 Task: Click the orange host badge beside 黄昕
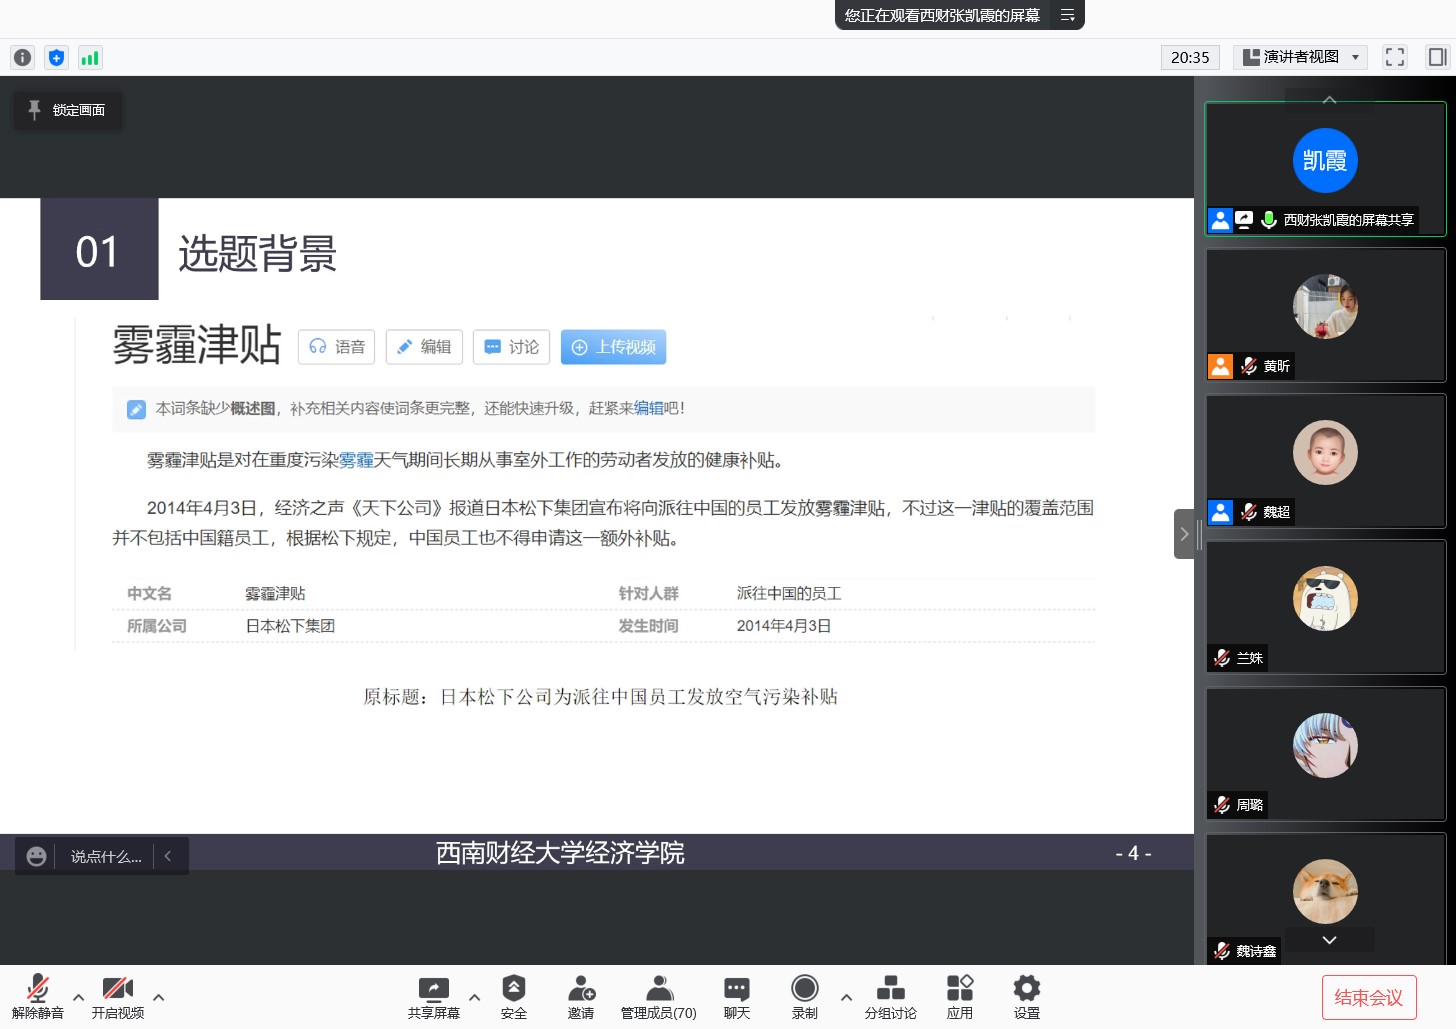1221,366
